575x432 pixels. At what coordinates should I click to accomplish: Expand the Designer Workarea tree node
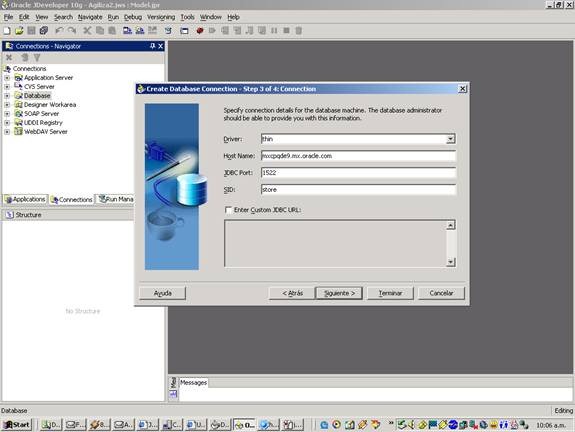(7, 105)
